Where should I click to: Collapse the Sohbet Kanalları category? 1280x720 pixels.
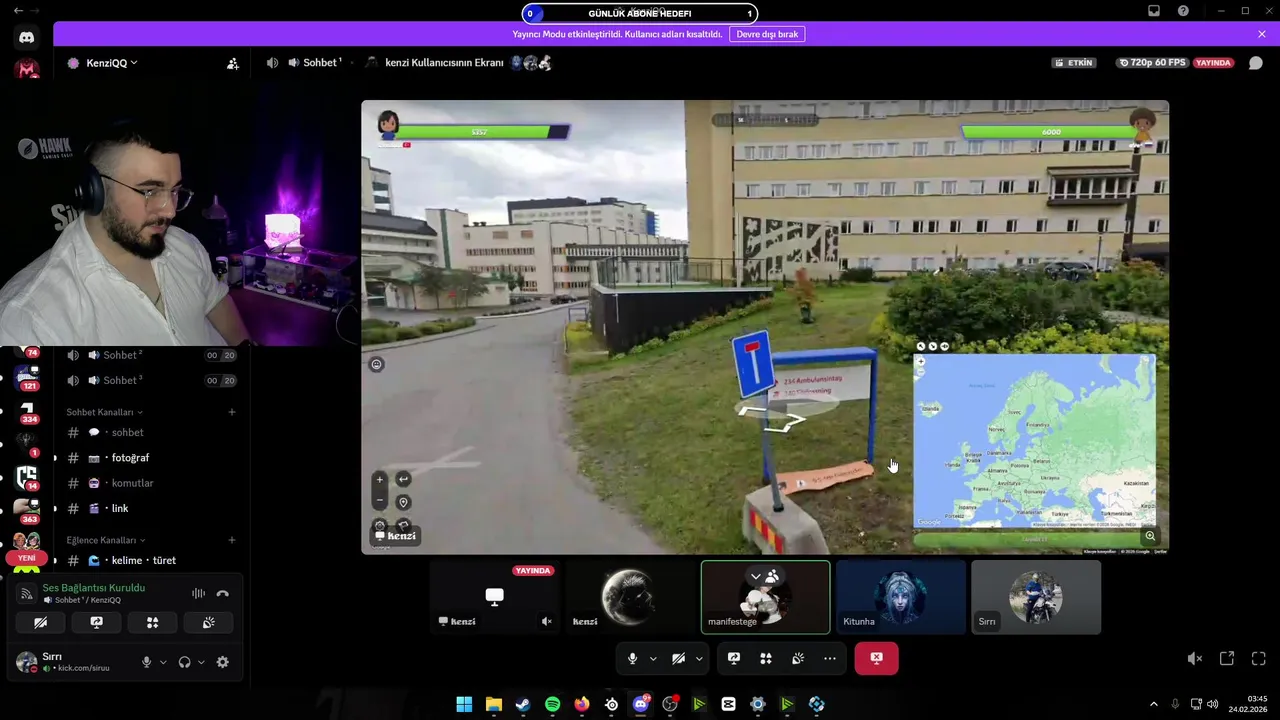[x=104, y=412]
